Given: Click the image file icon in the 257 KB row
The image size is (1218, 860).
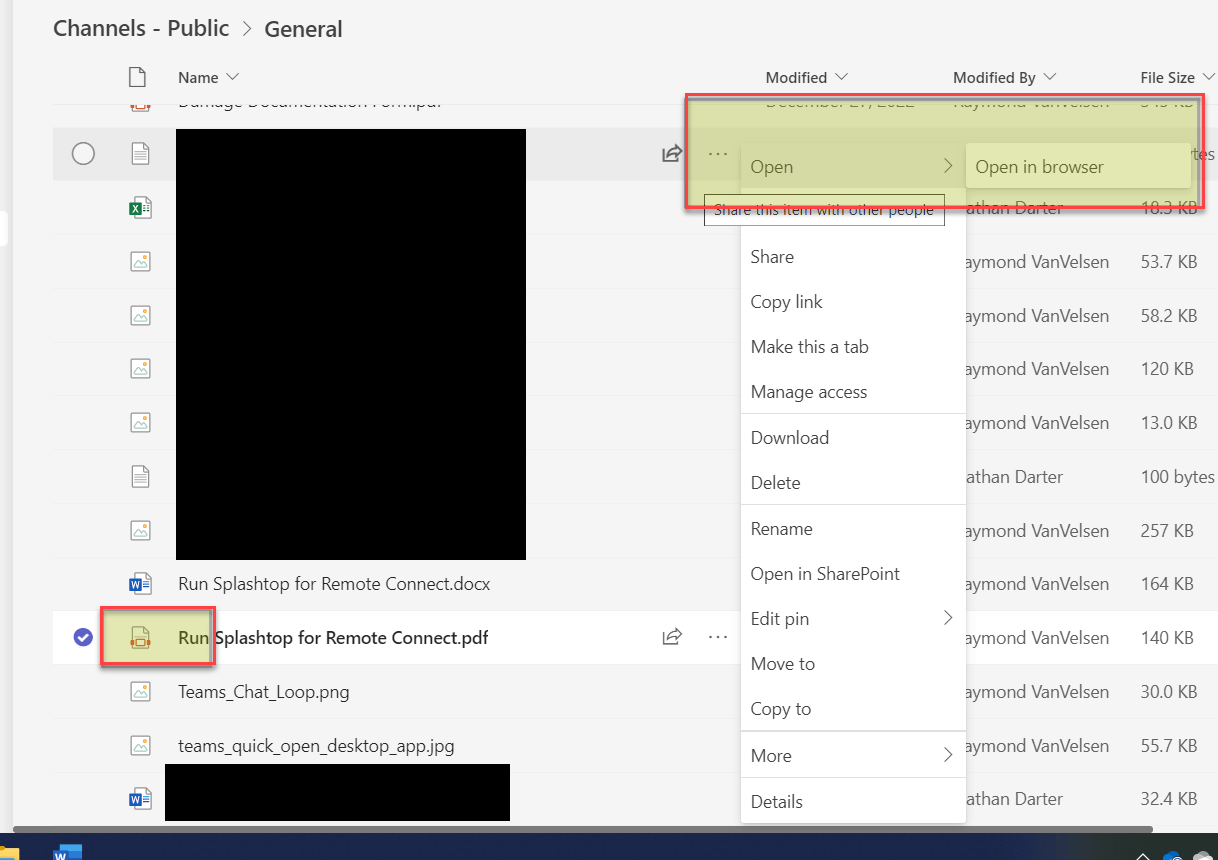Looking at the screenshot, I should 141,530.
